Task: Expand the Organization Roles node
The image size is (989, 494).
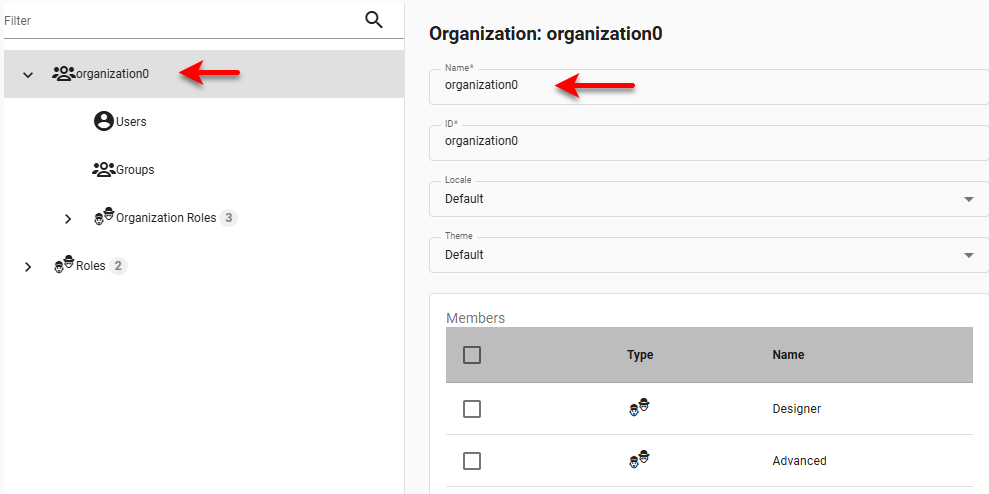Action: [68, 219]
